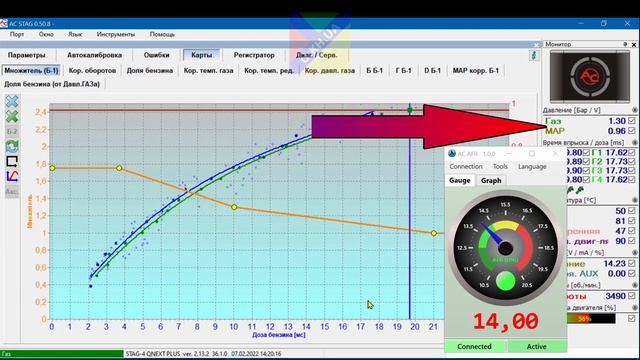The width and height of the screenshot is (640, 360).
Task: Toggle the MAP pressure checkbox
Action: [x=631, y=131]
